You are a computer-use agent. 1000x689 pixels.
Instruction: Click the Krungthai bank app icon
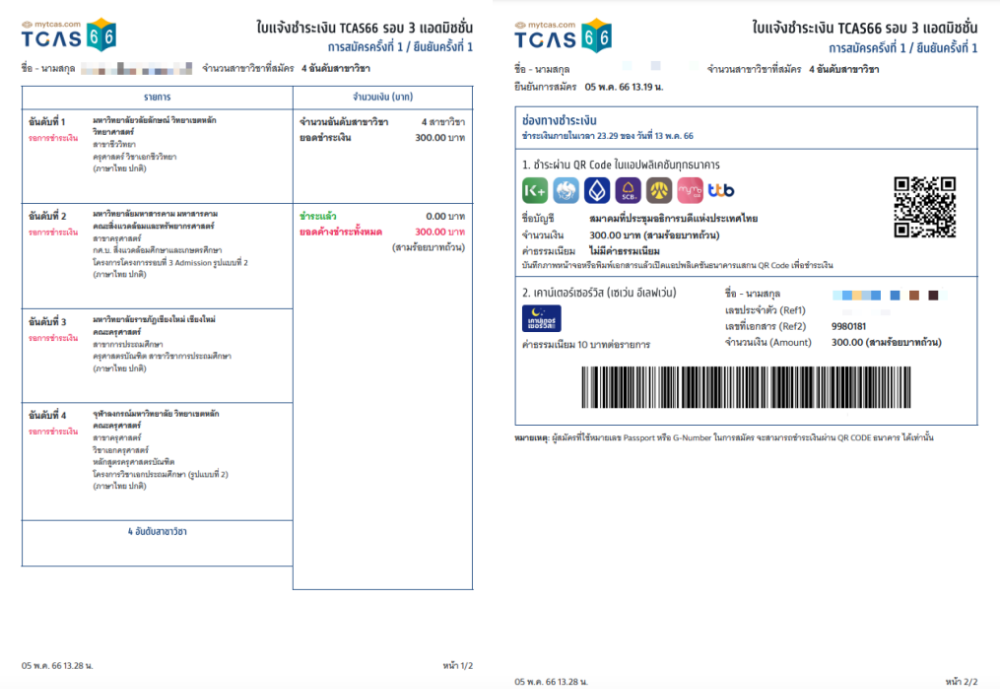click(566, 190)
